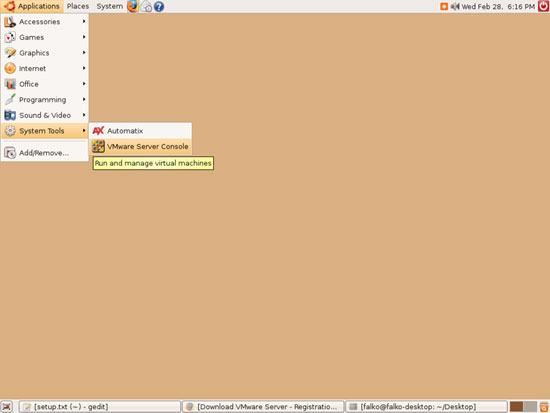Screen dimensions: 550x413
Task: Switch to Download VMware Server browser window
Action: tap(263, 407)
